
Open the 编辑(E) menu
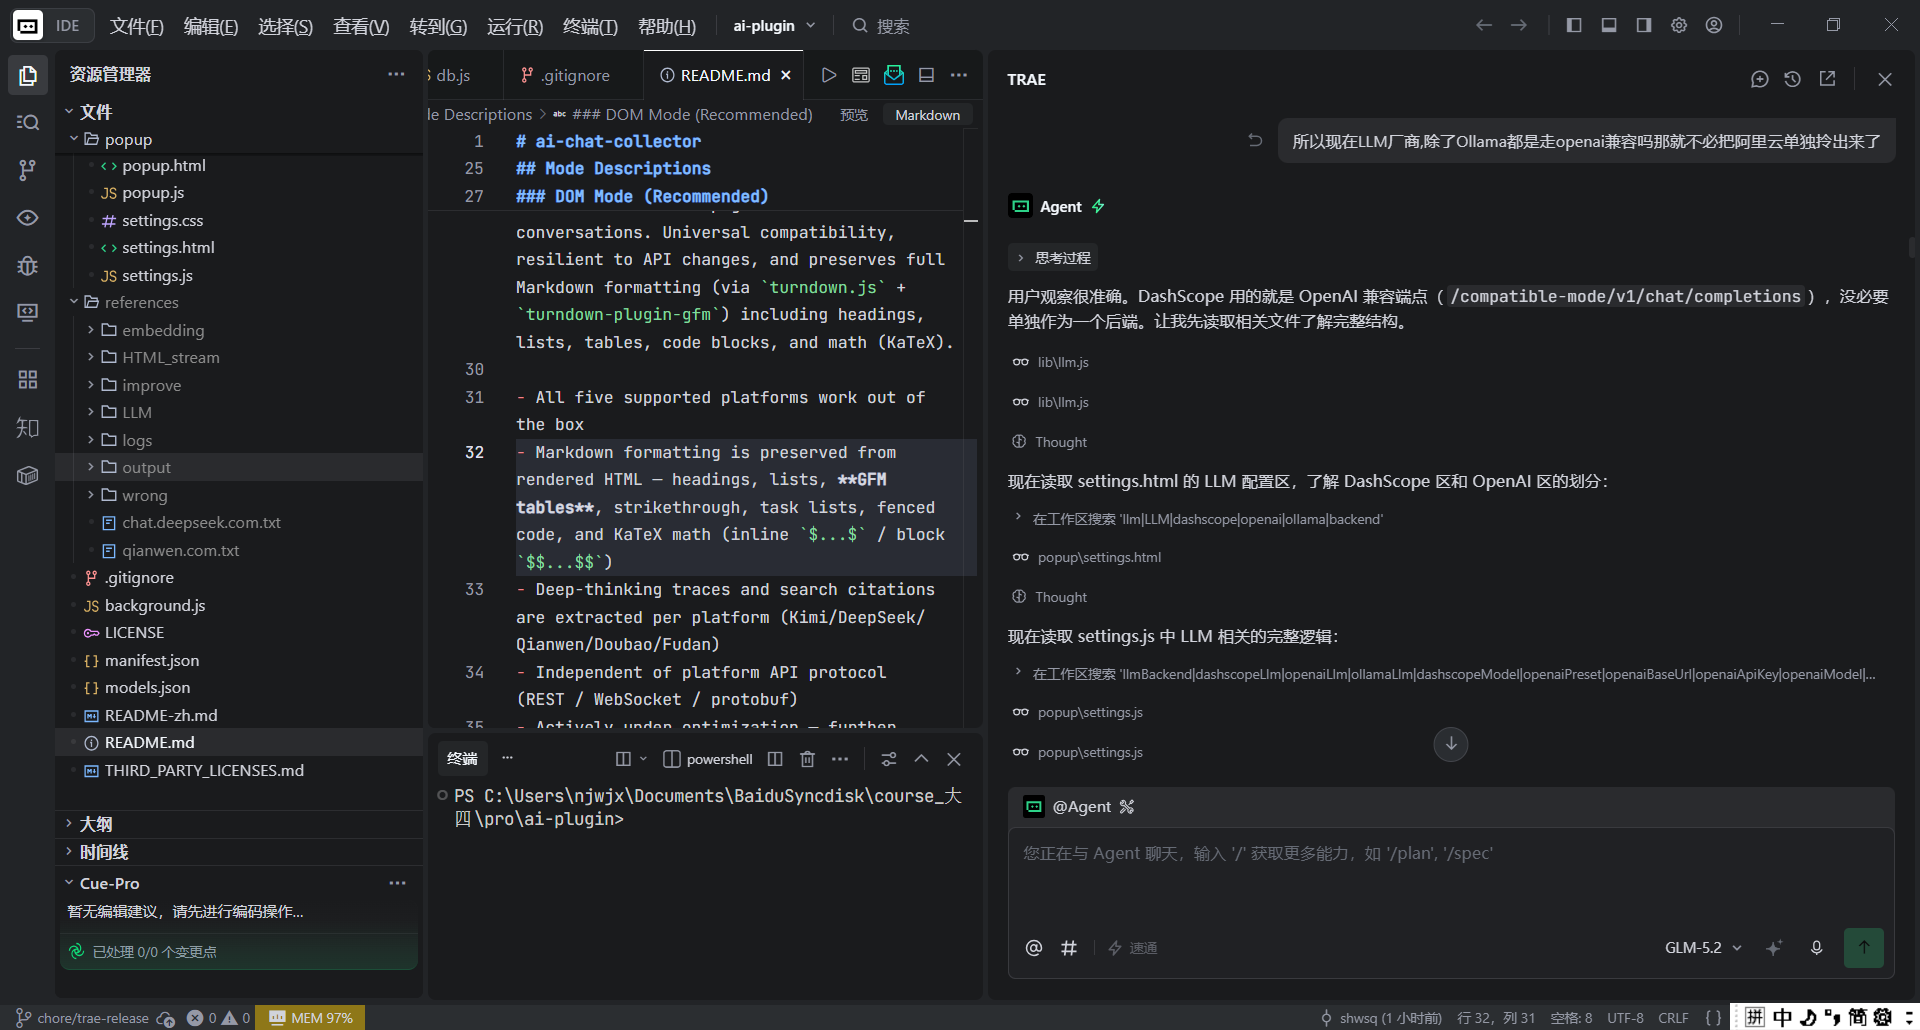(x=211, y=26)
